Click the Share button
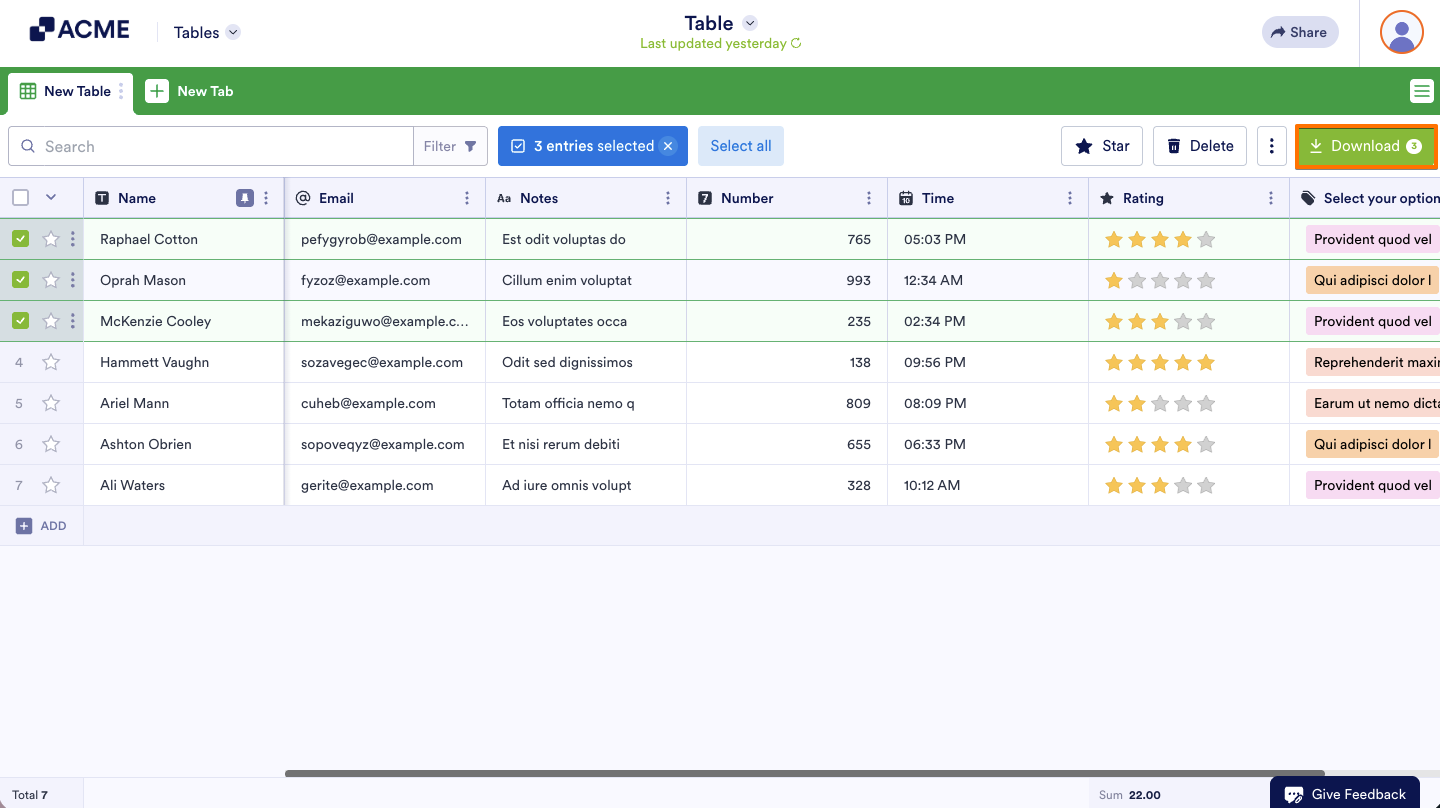The width and height of the screenshot is (1443, 808). pos(1299,32)
